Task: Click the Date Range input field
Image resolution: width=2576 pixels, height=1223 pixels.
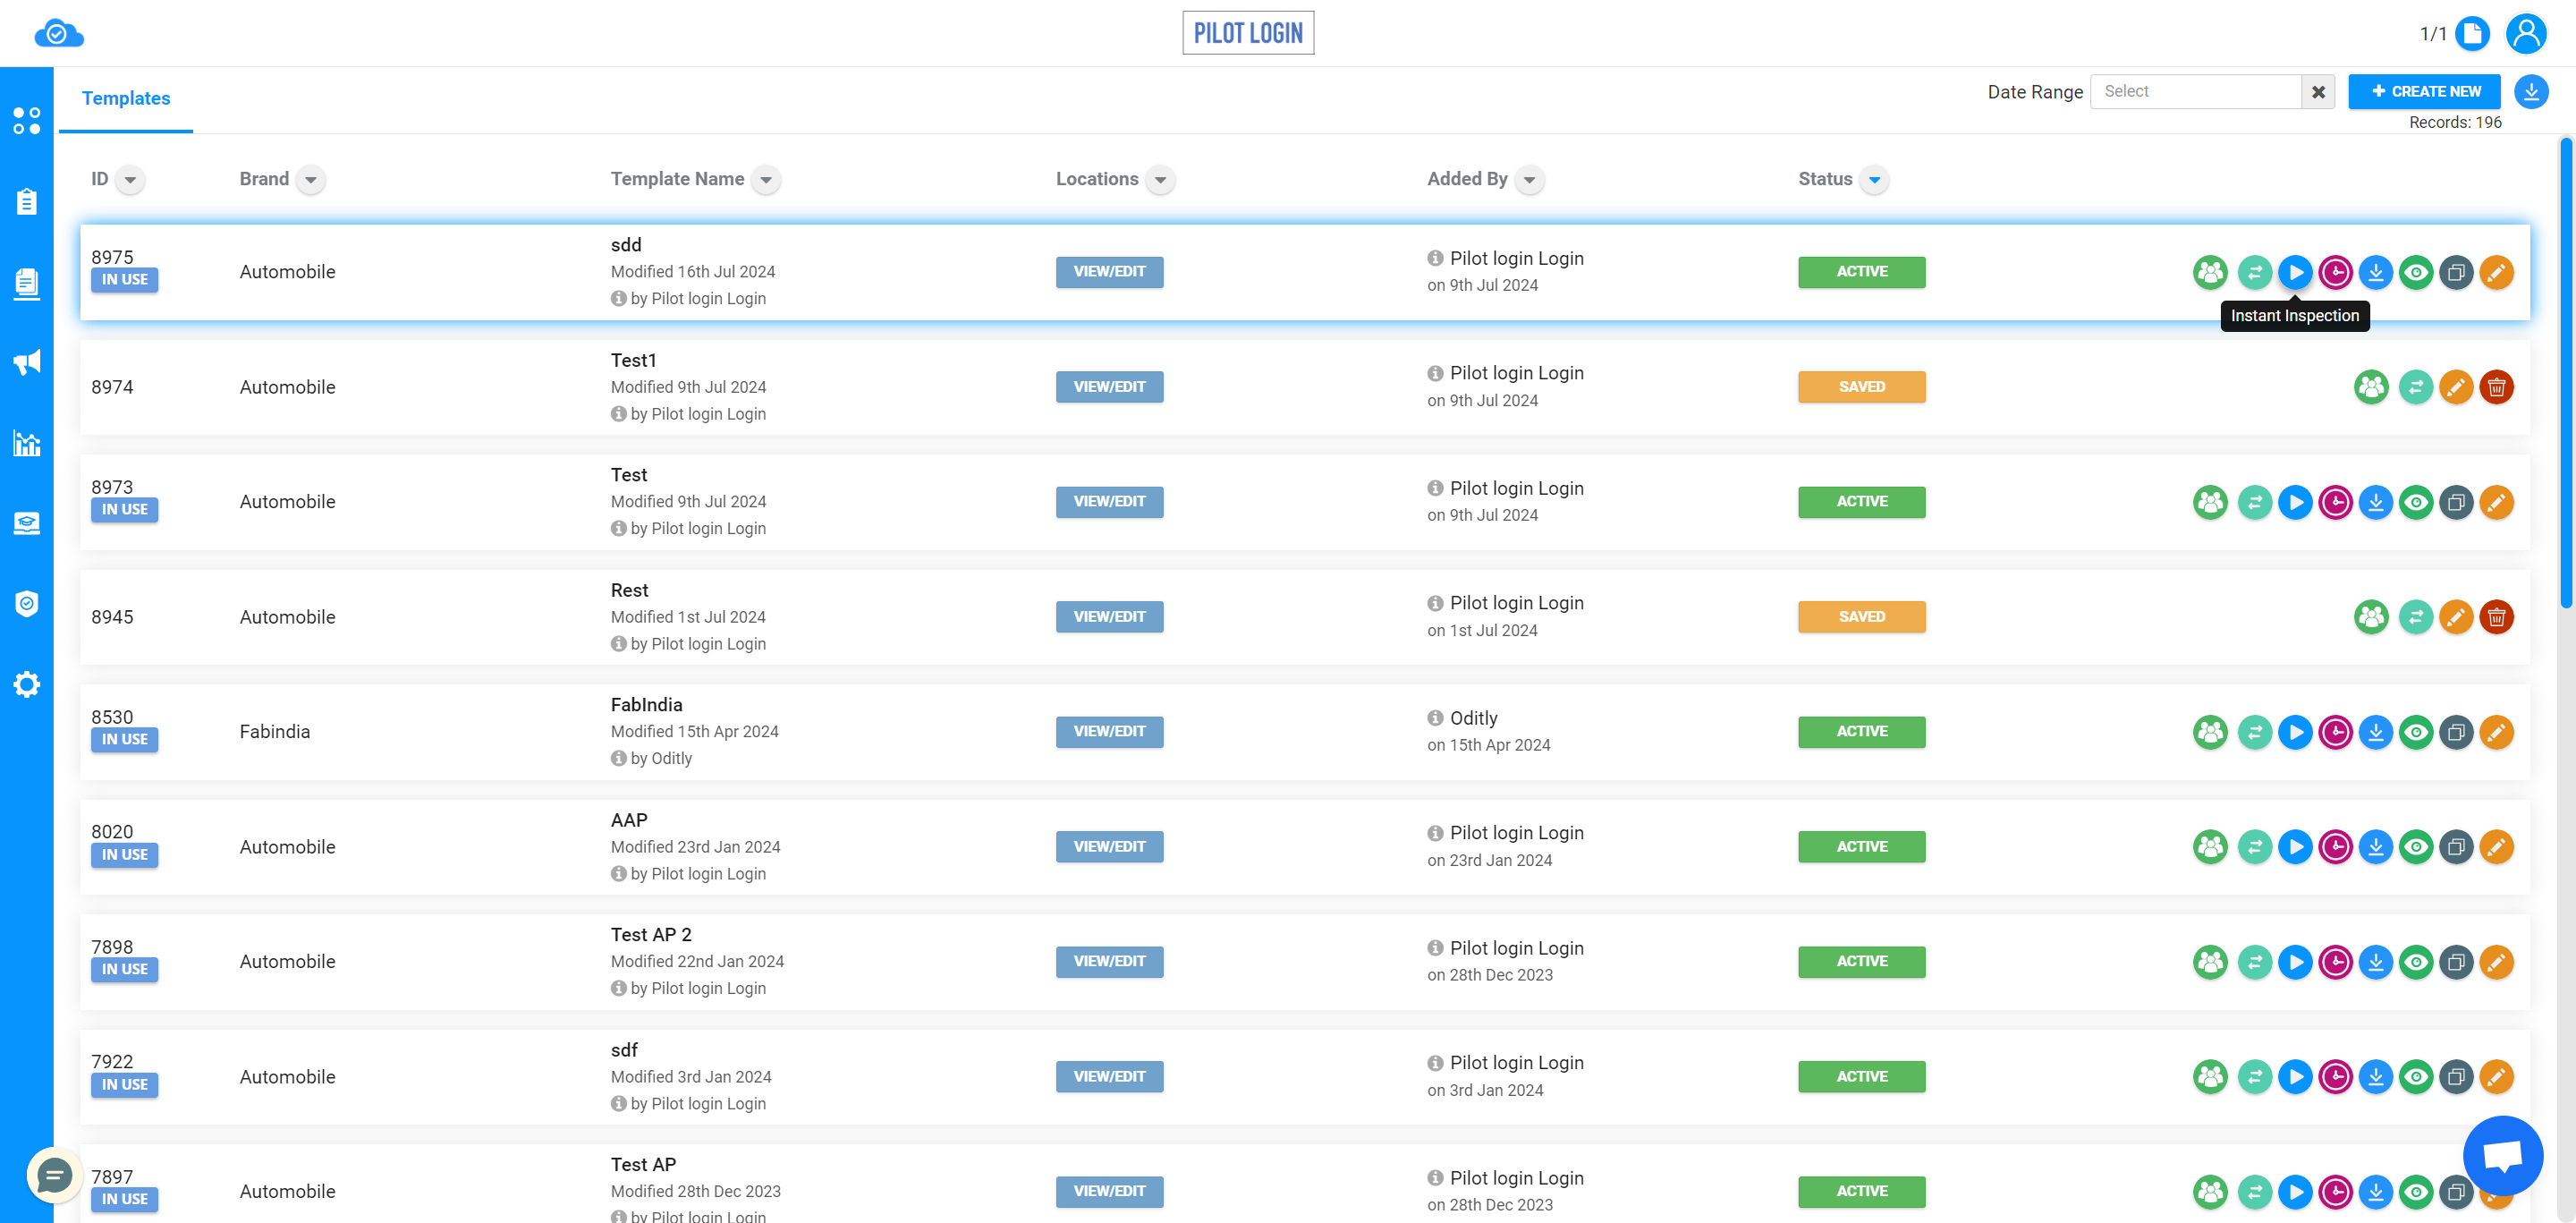Action: point(2201,90)
